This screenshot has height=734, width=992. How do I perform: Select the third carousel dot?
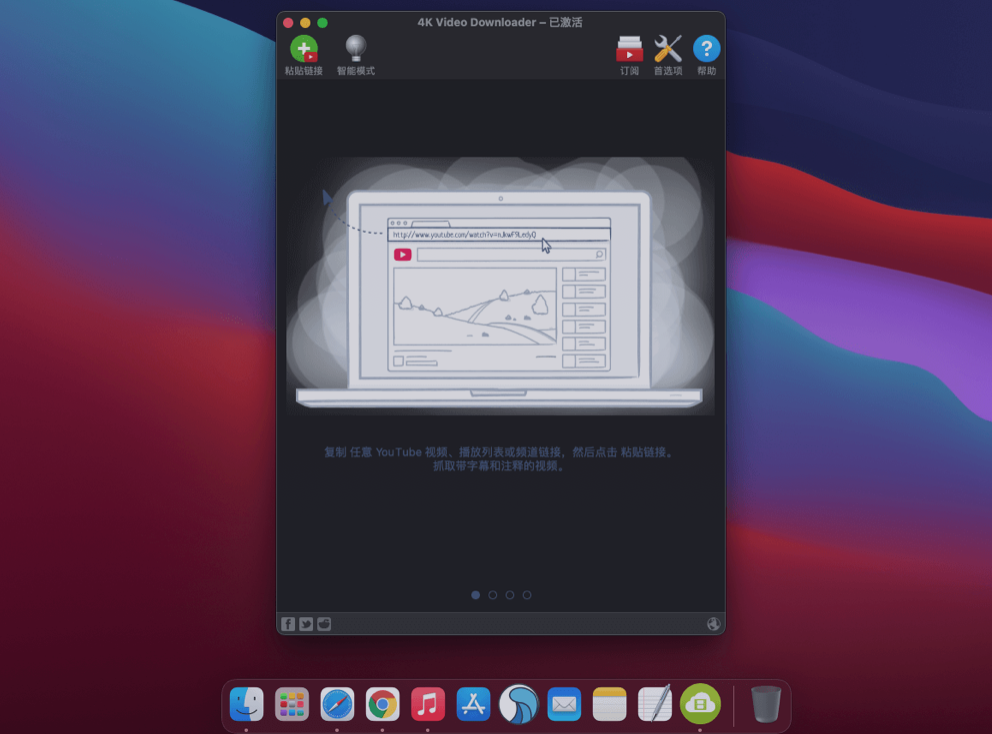click(x=510, y=594)
